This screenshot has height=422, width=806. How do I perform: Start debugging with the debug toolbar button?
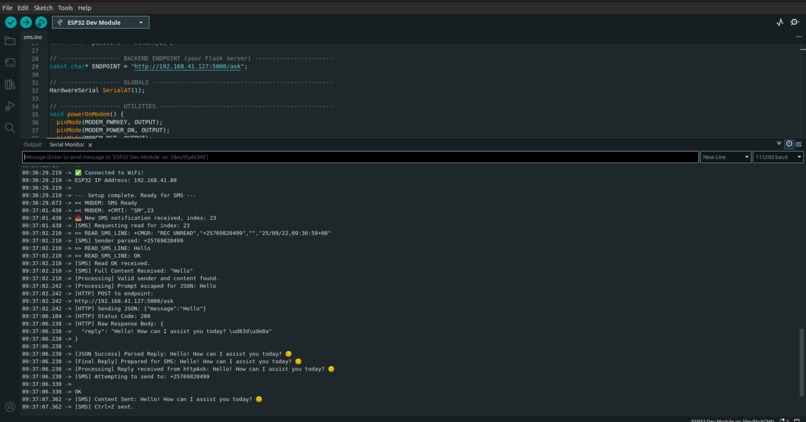pos(41,22)
